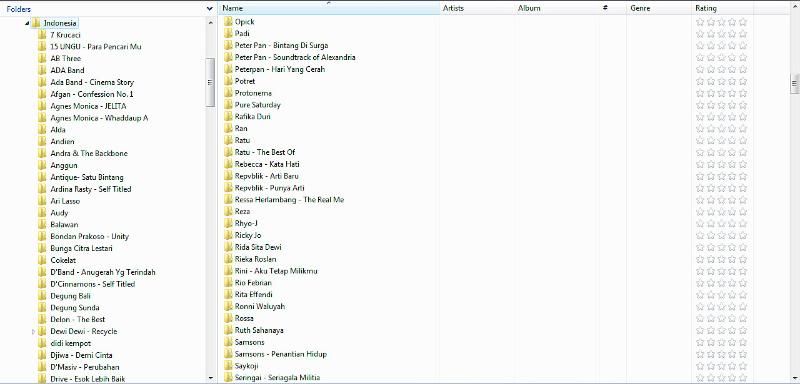
Task: Select Peter Pan - Bintang Di Surga
Action: (x=282, y=45)
